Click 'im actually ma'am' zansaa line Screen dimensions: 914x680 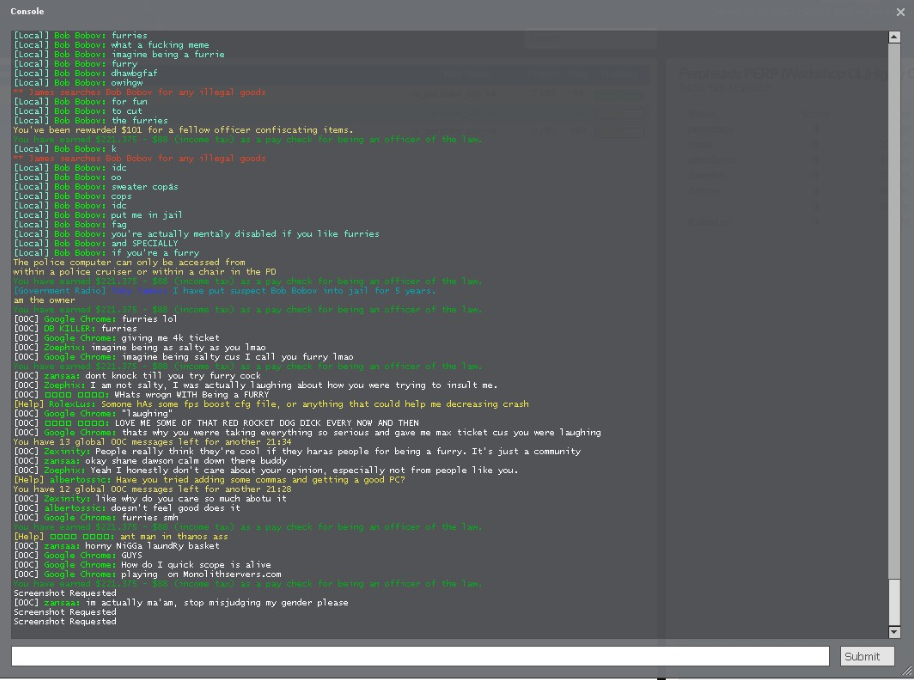[x=181, y=603]
